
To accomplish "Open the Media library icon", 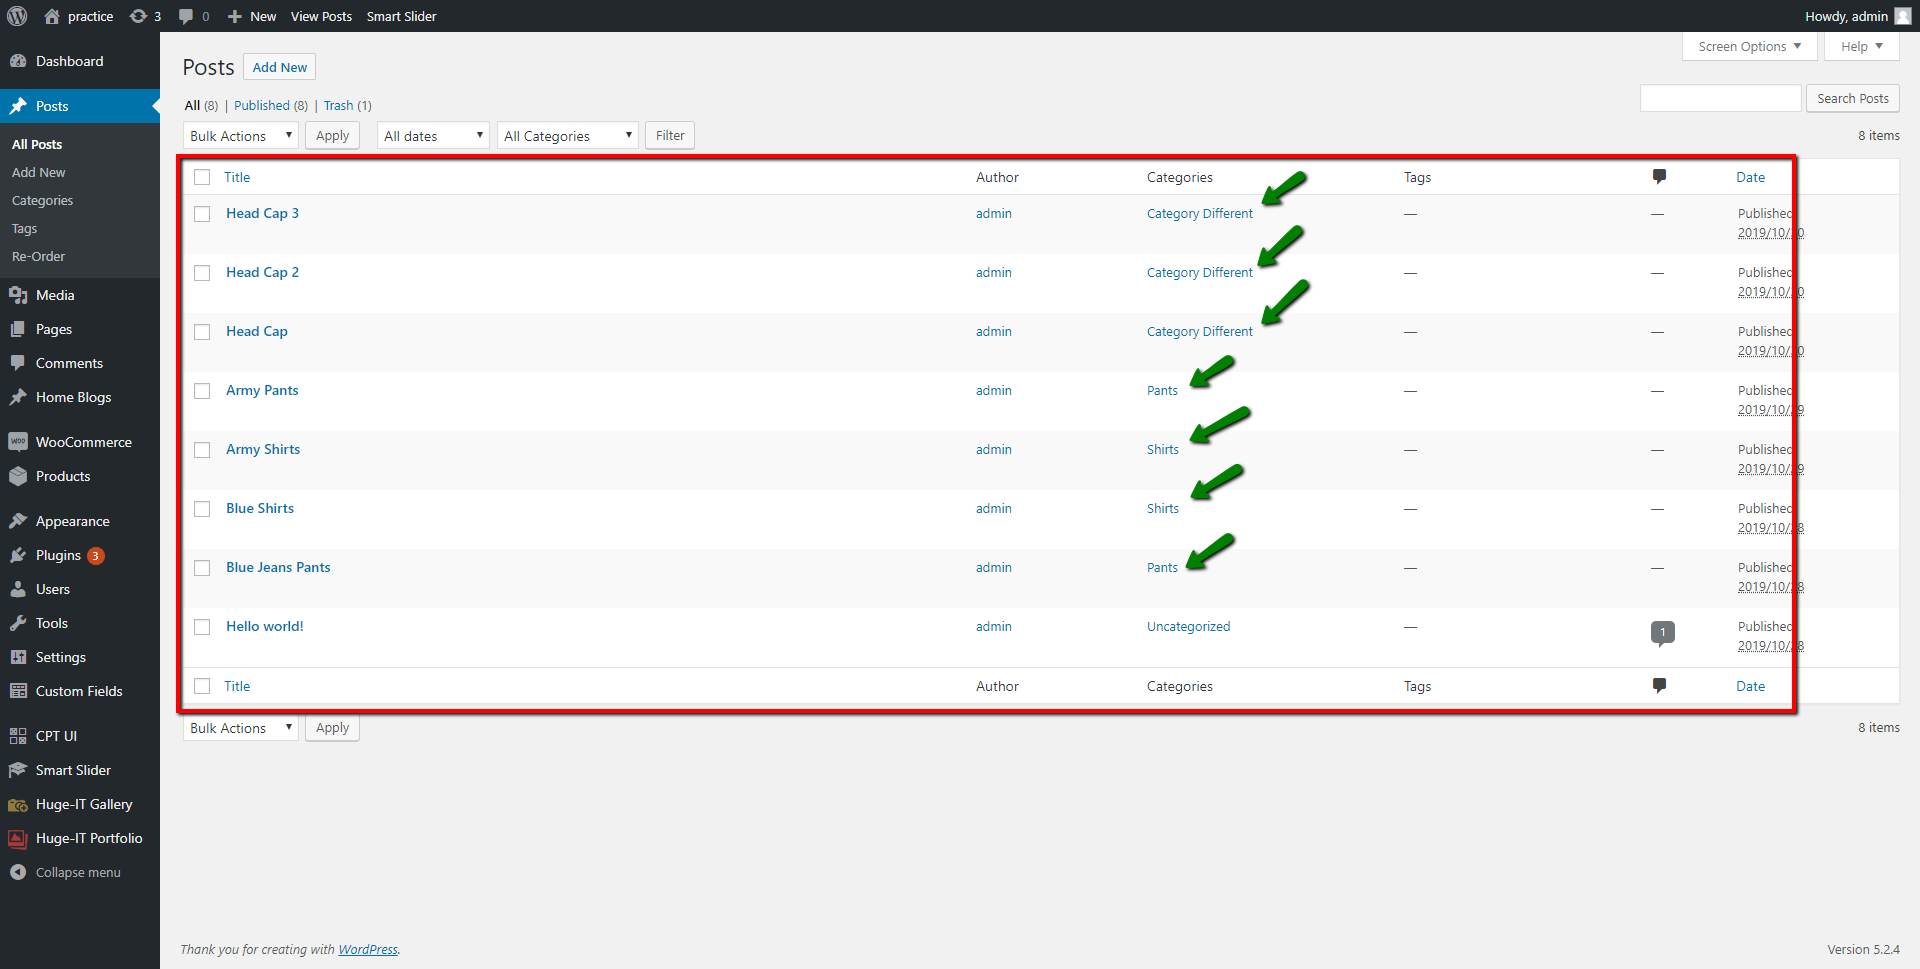I will [18, 295].
